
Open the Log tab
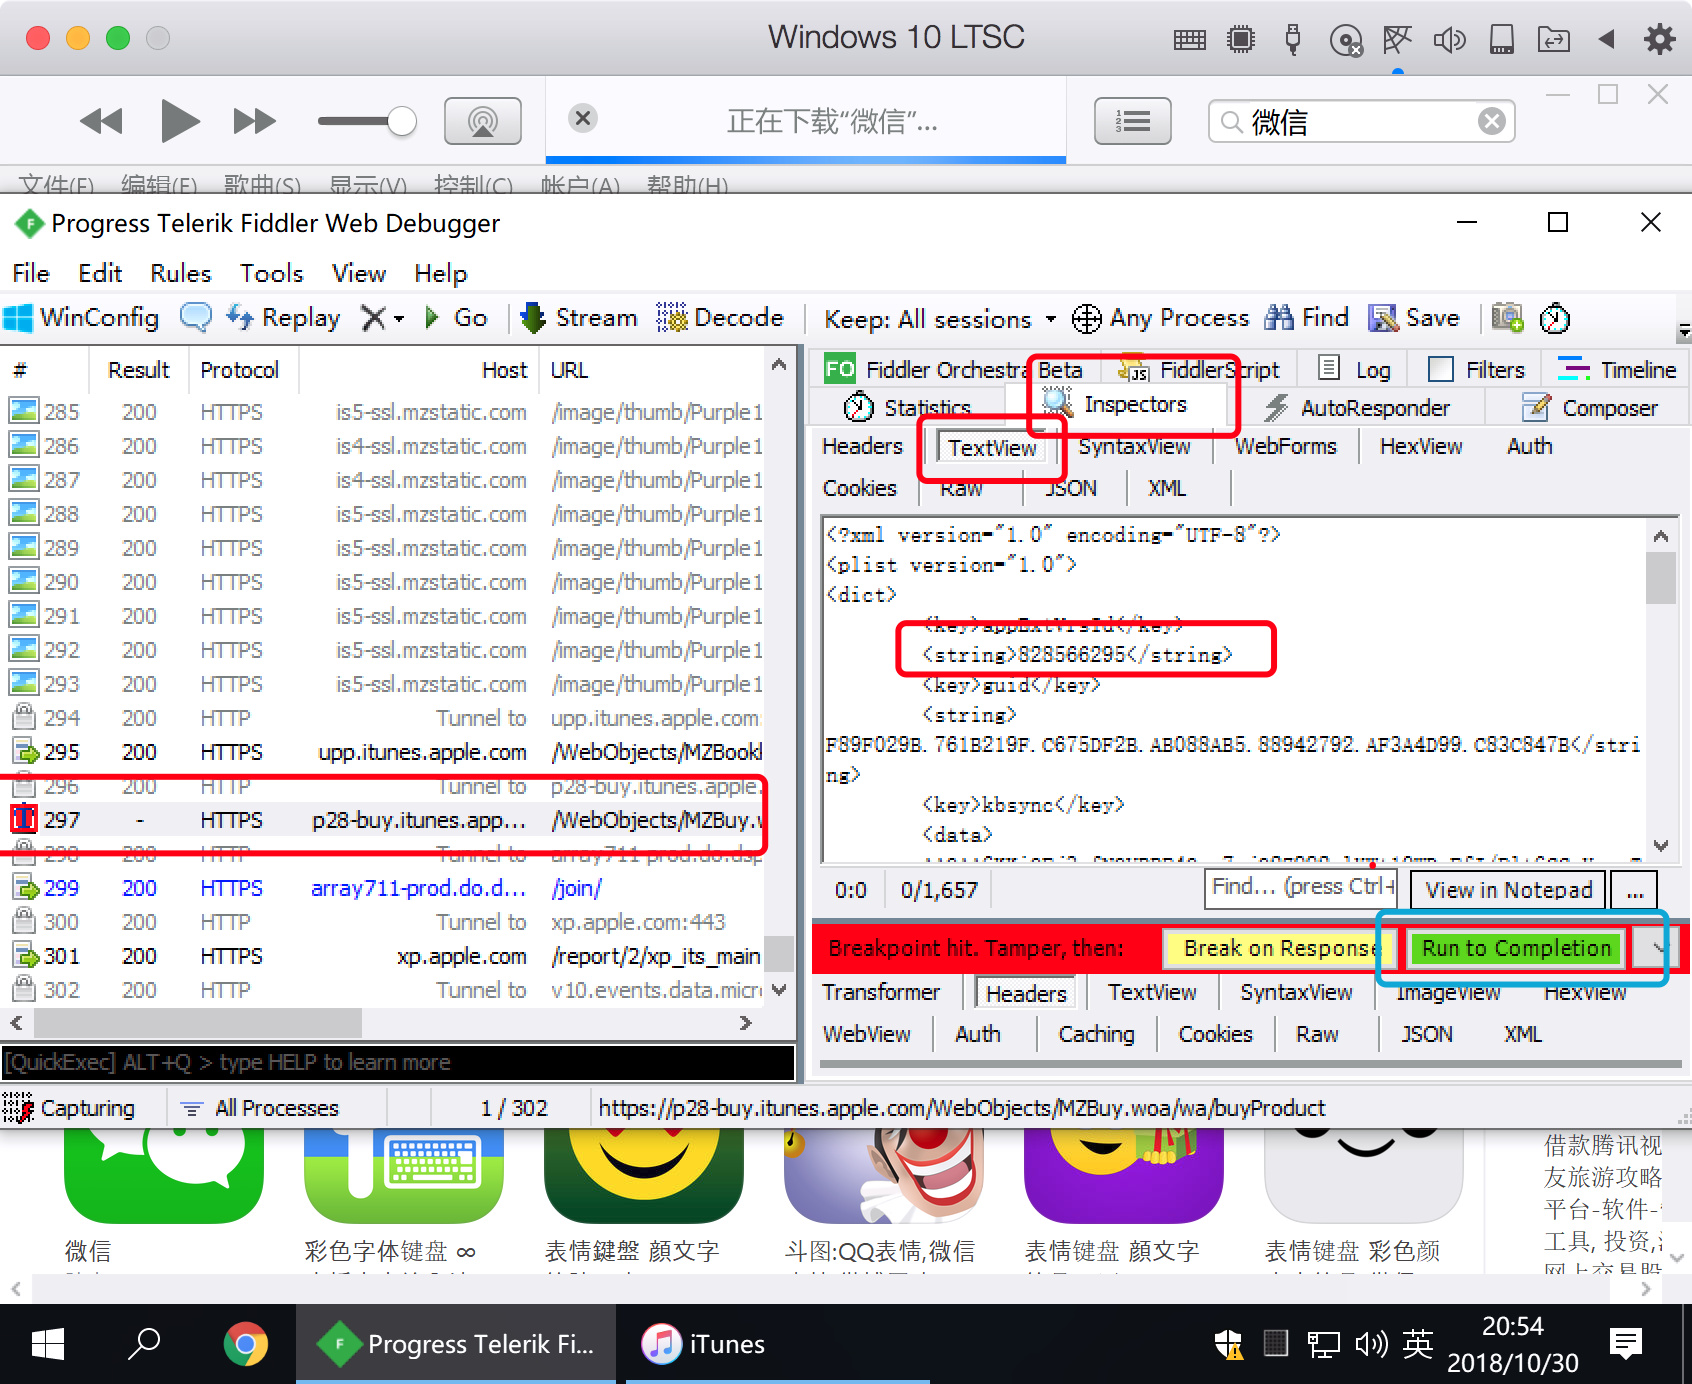(1355, 370)
